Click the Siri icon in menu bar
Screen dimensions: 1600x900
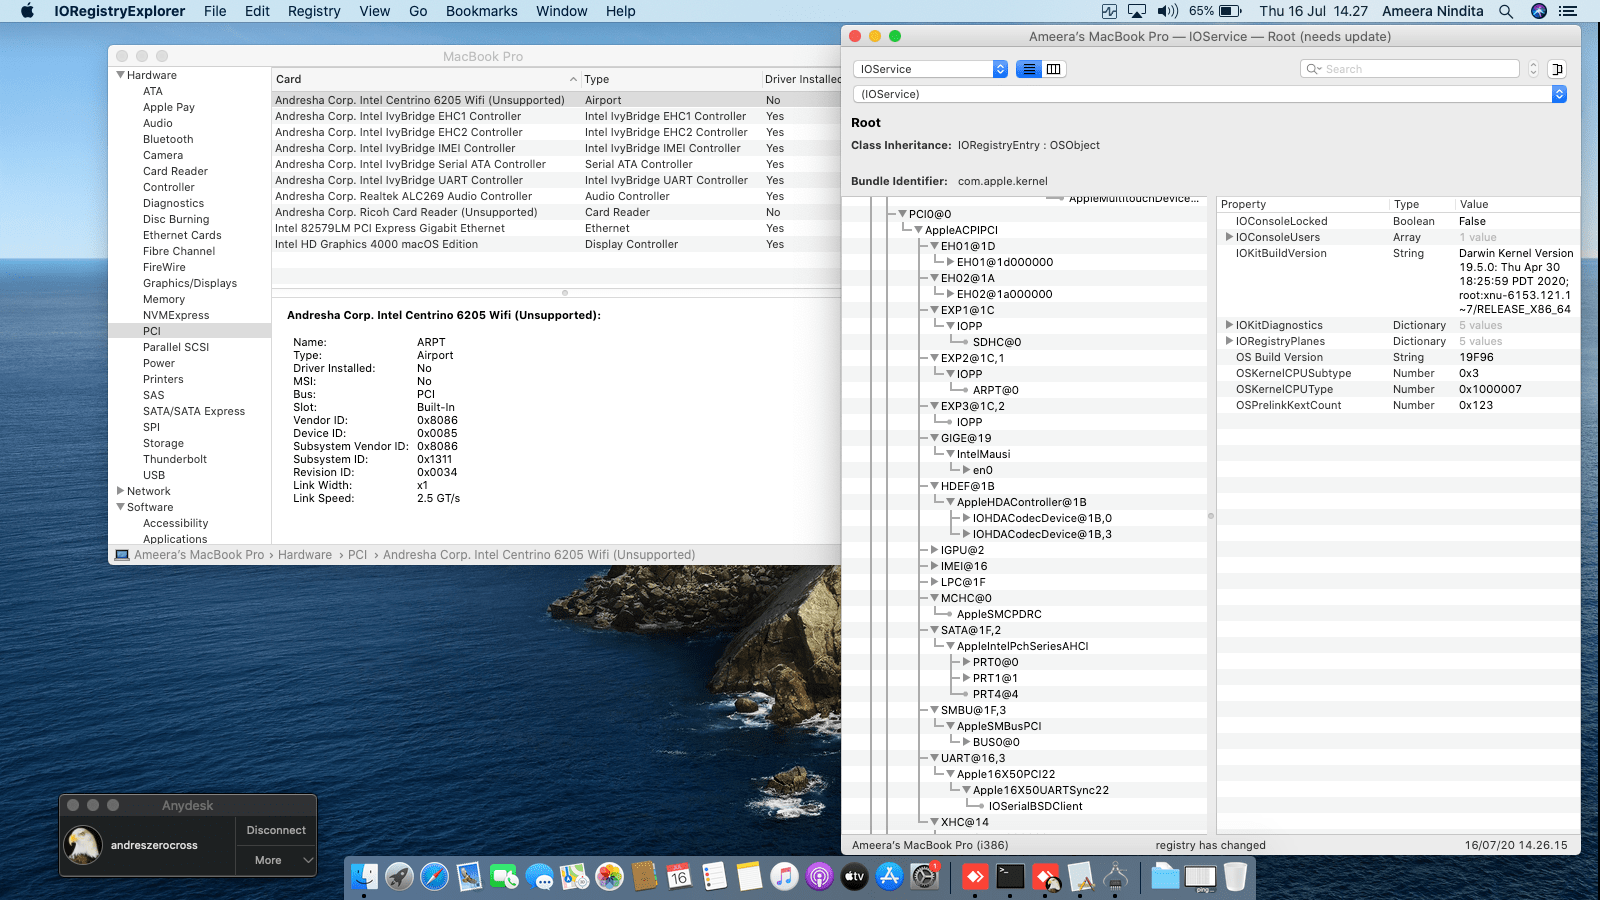coord(1539,11)
